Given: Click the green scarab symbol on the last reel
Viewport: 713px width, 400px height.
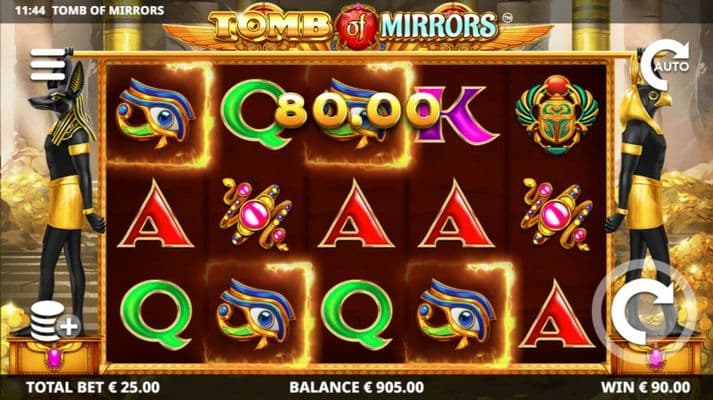Looking at the screenshot, I should (557, 115).
